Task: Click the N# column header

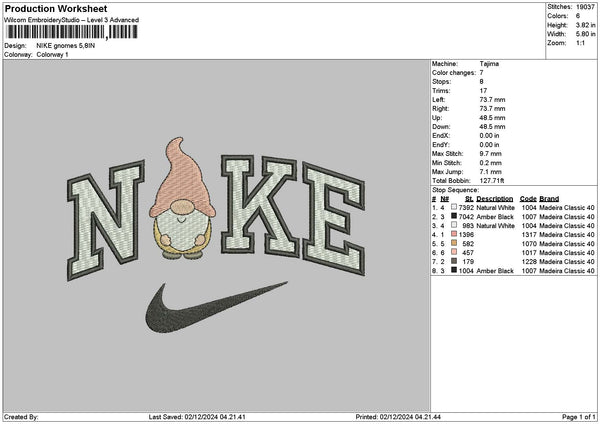Action: pos(445,199)
